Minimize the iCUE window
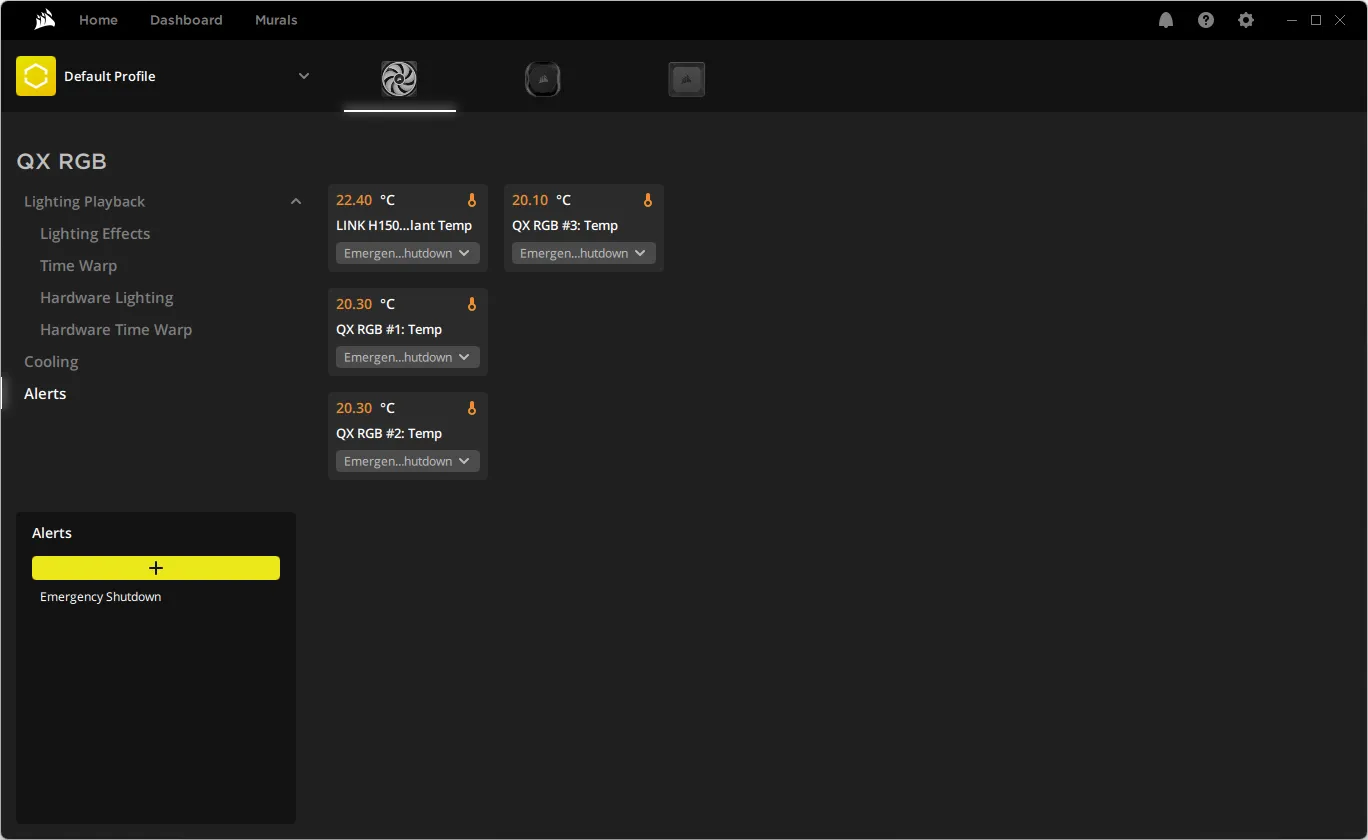The image size is (1368, 840). [1293, 20]
